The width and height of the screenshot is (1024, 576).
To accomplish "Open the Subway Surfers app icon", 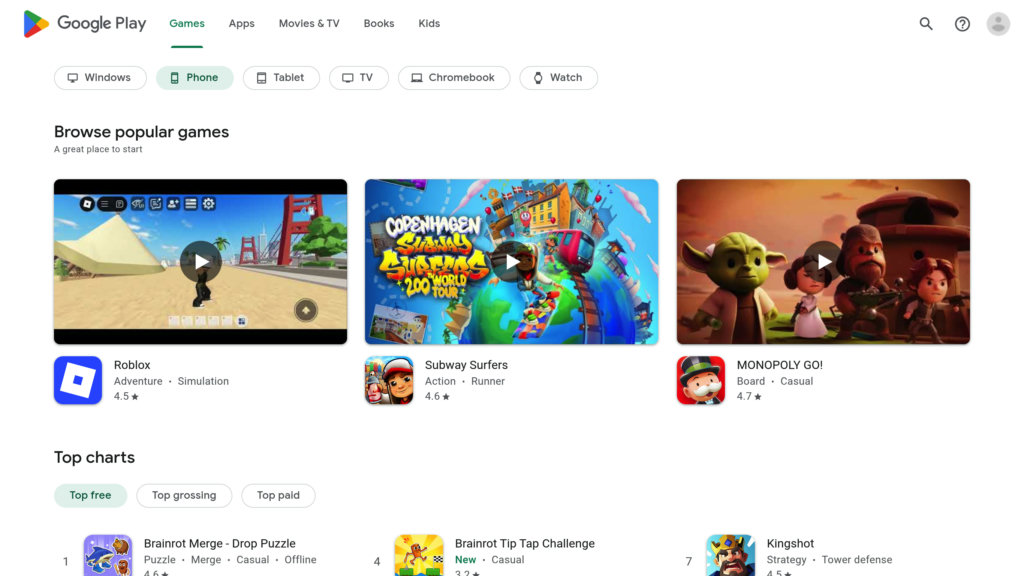I will tap(389, 380).
